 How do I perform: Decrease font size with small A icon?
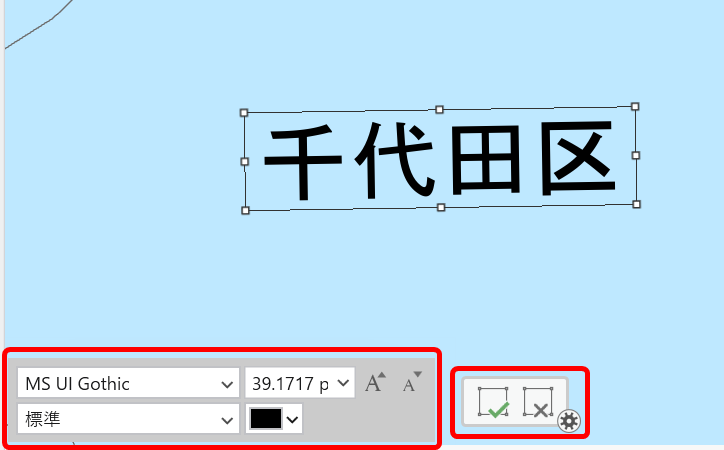pyautogui.click(x=412, y=383)
